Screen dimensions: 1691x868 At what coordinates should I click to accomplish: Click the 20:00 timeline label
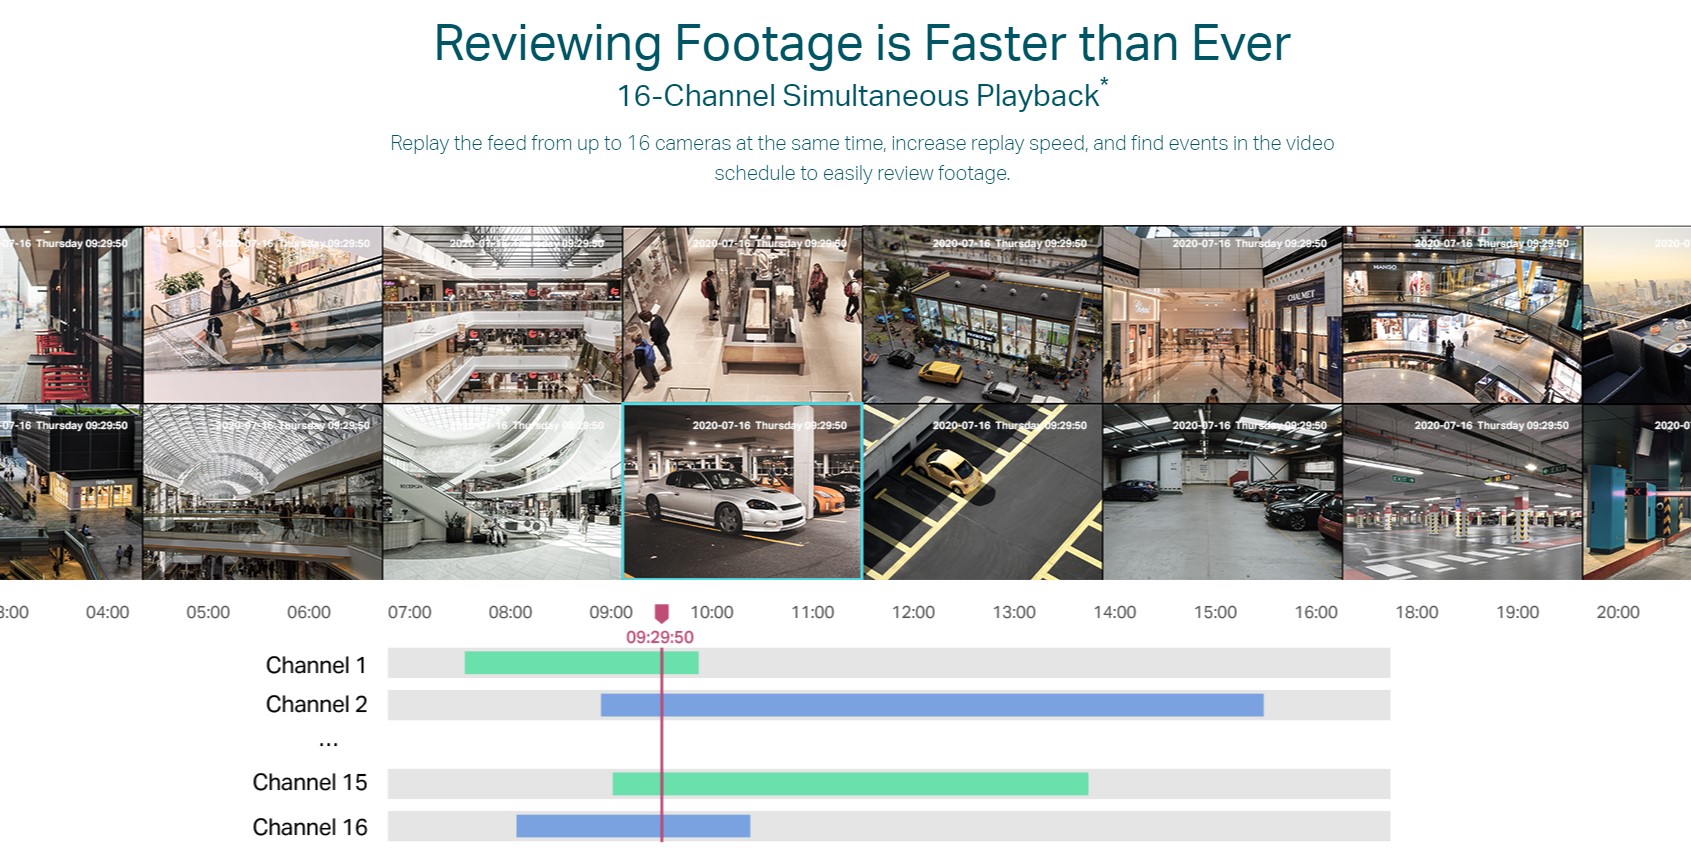pos(1618,612)
